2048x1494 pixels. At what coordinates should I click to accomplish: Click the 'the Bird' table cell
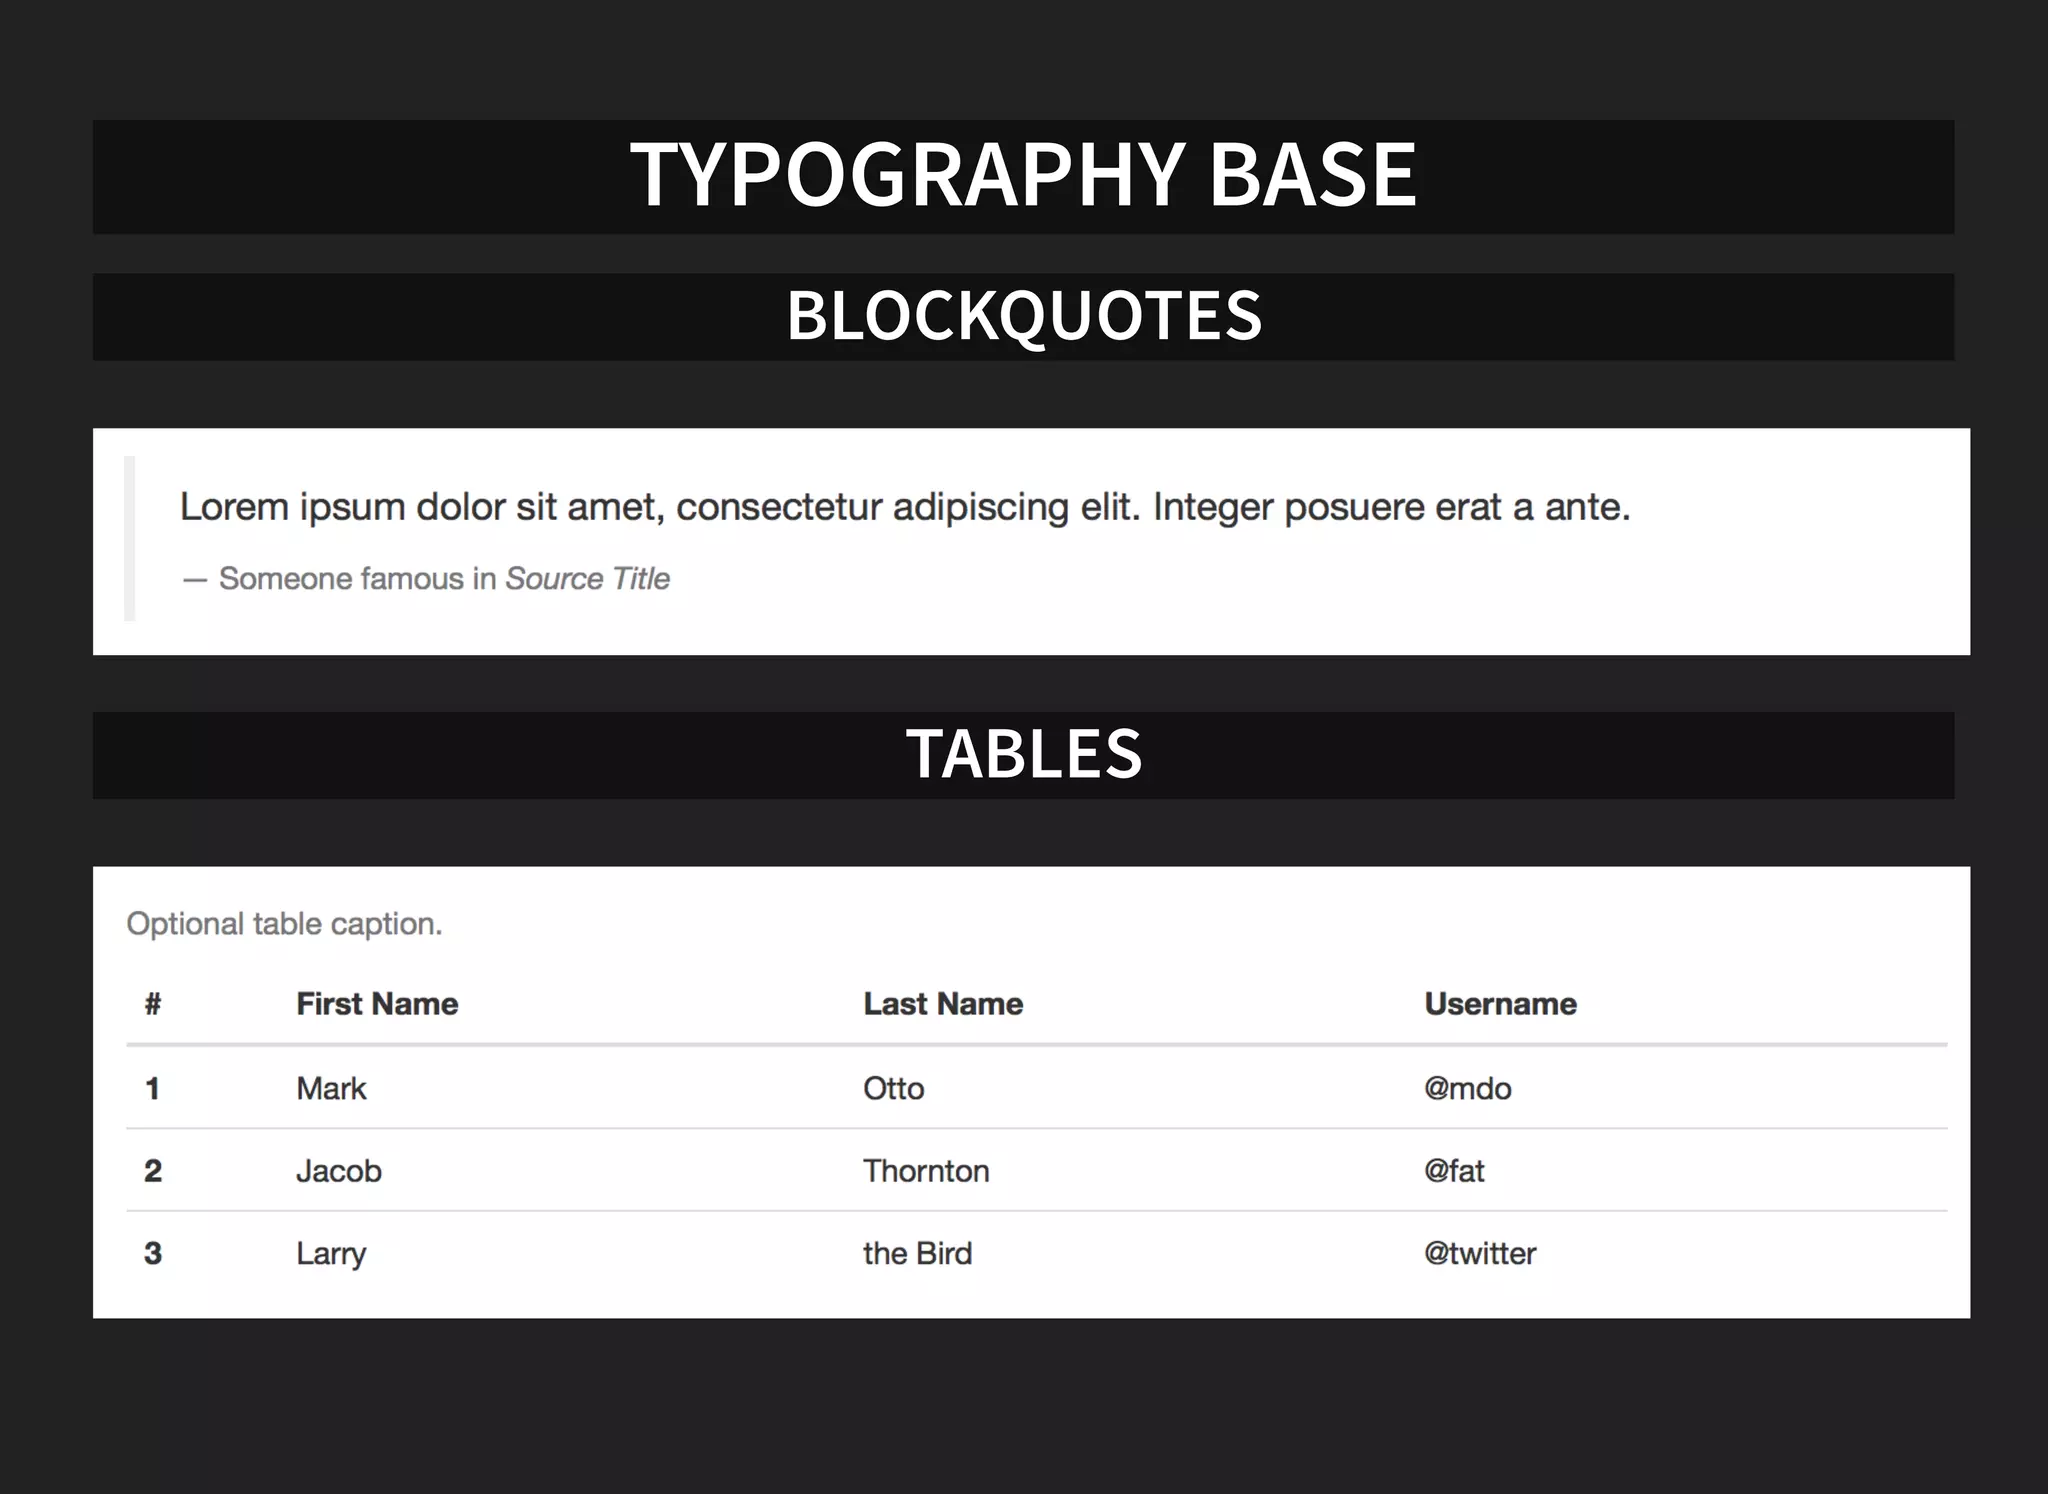pos(917,1253)
